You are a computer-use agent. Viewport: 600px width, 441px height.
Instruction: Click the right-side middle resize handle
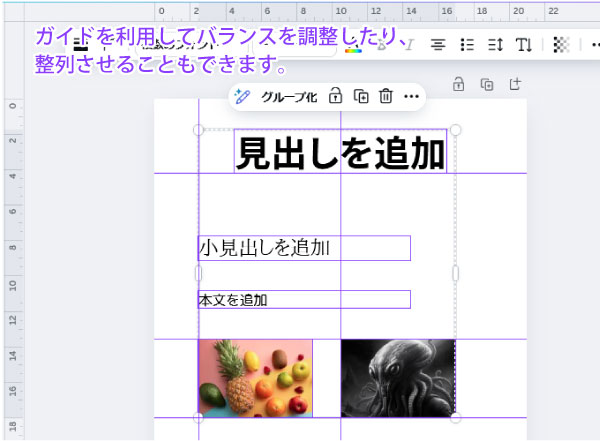point(455,273)
